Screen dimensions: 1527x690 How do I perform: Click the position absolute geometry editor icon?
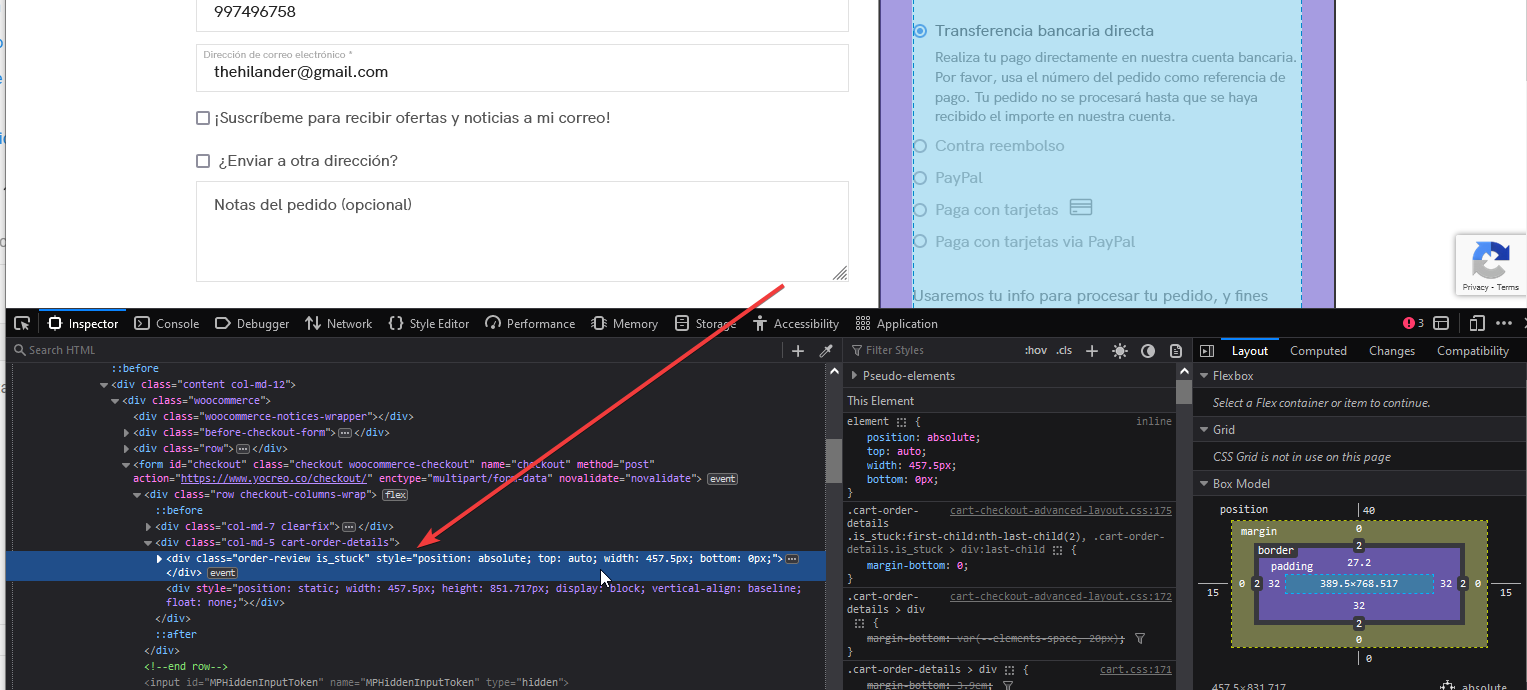pyautogui.click(x=1447, y=686)
